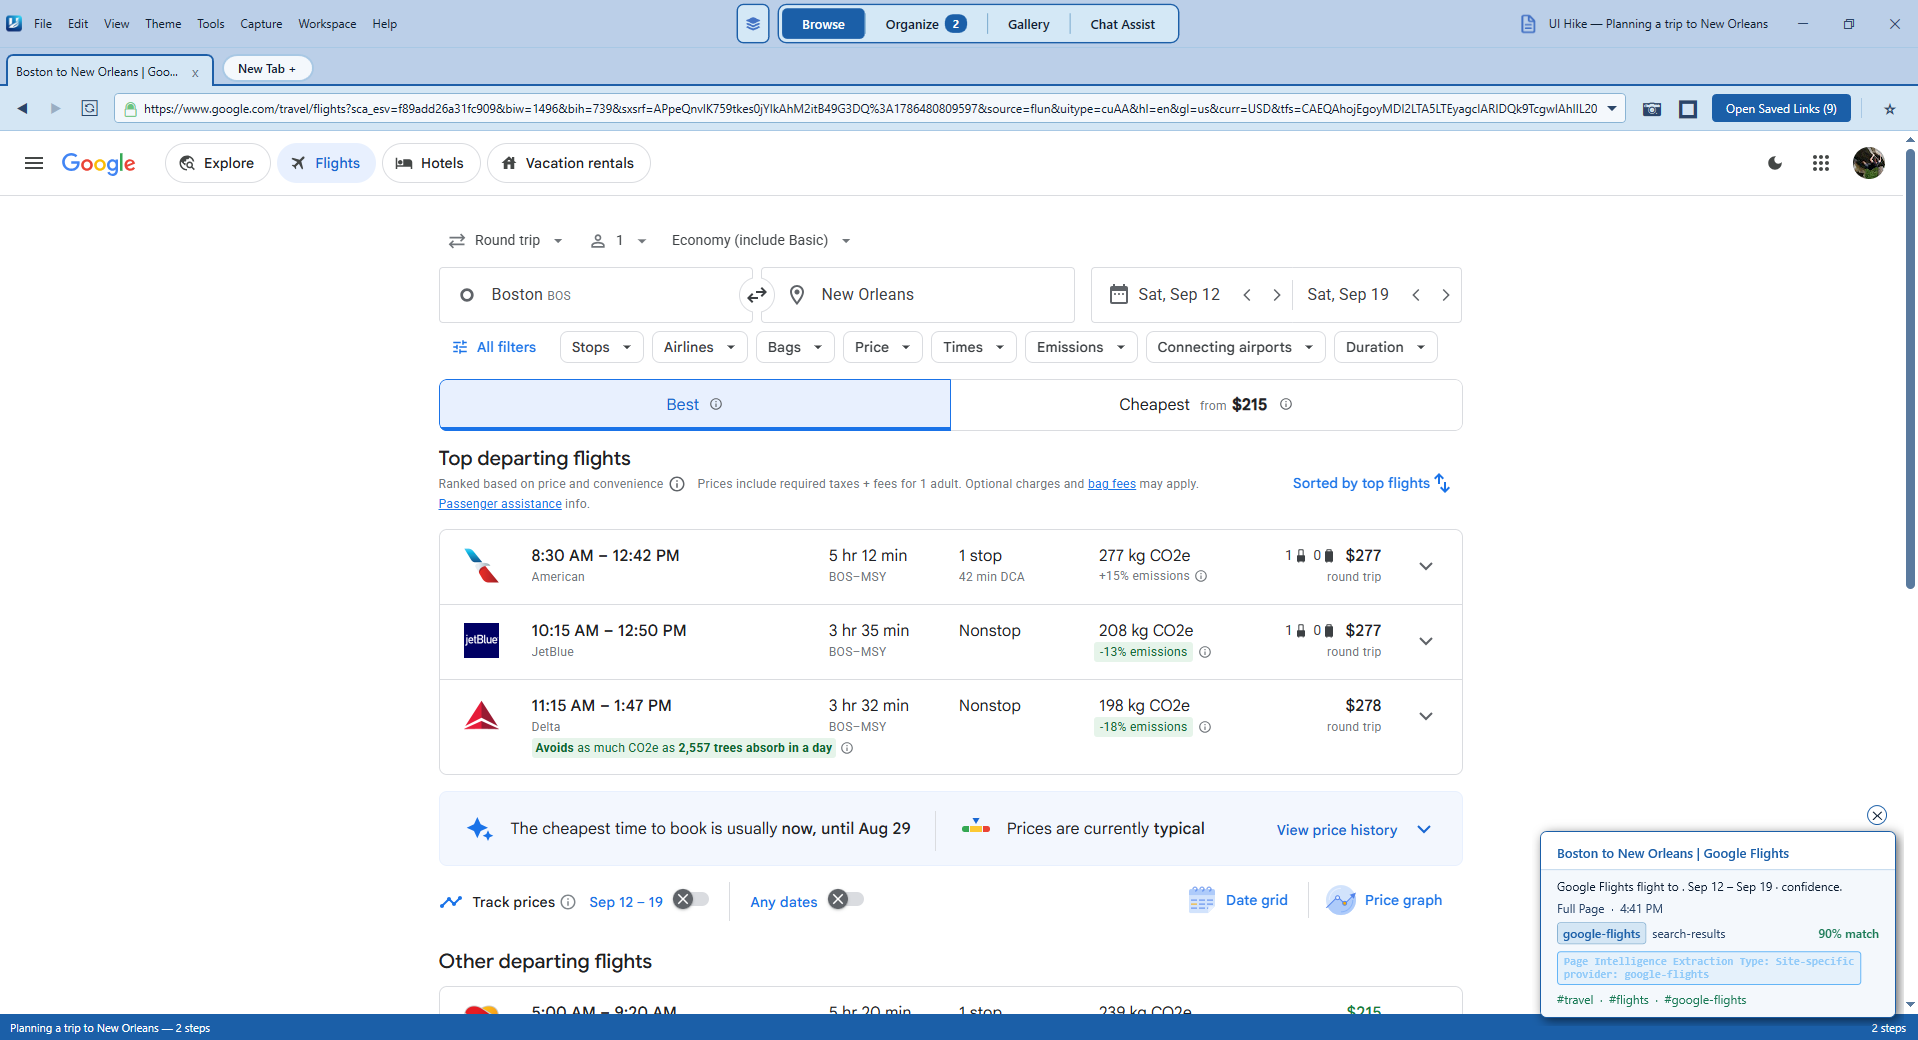Show emissions info for Delta flight
1918x1040 pixels.
point(1205,727)
